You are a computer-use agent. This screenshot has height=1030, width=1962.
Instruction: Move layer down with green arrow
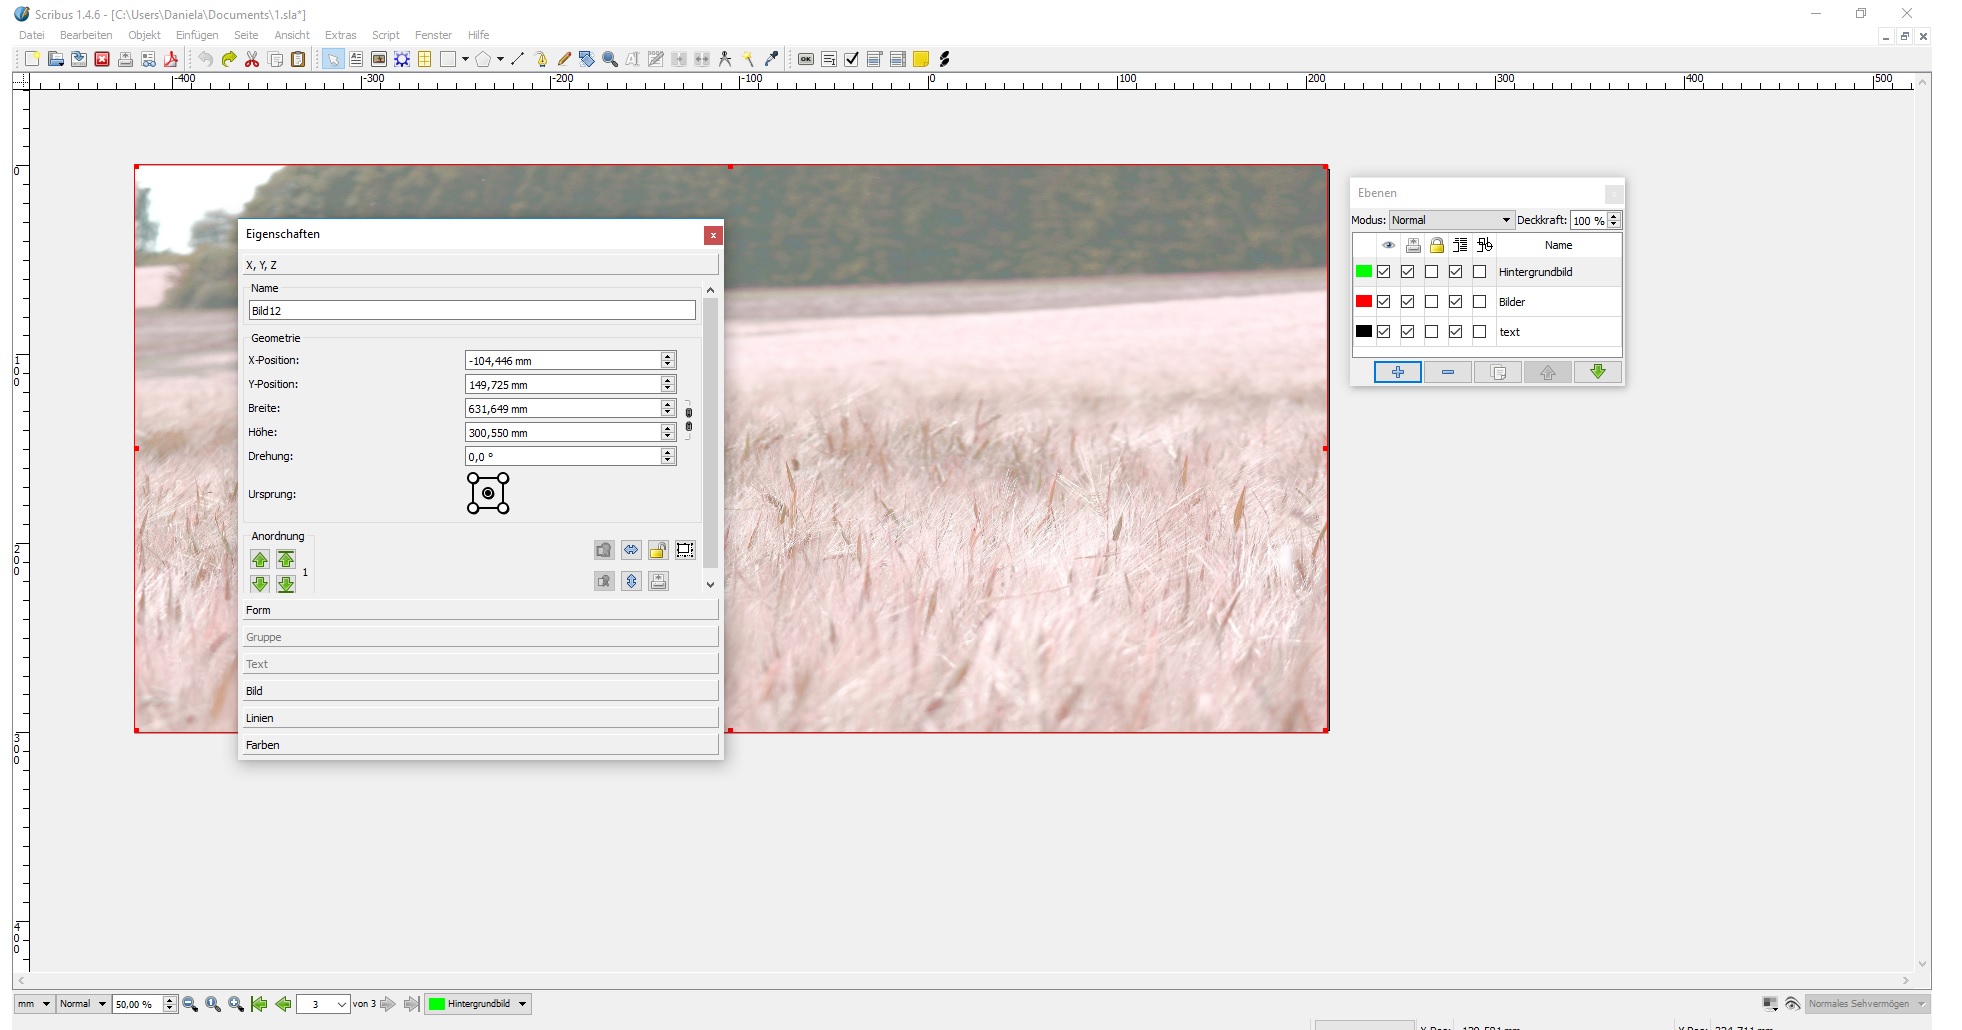(x=1597, y=372)
